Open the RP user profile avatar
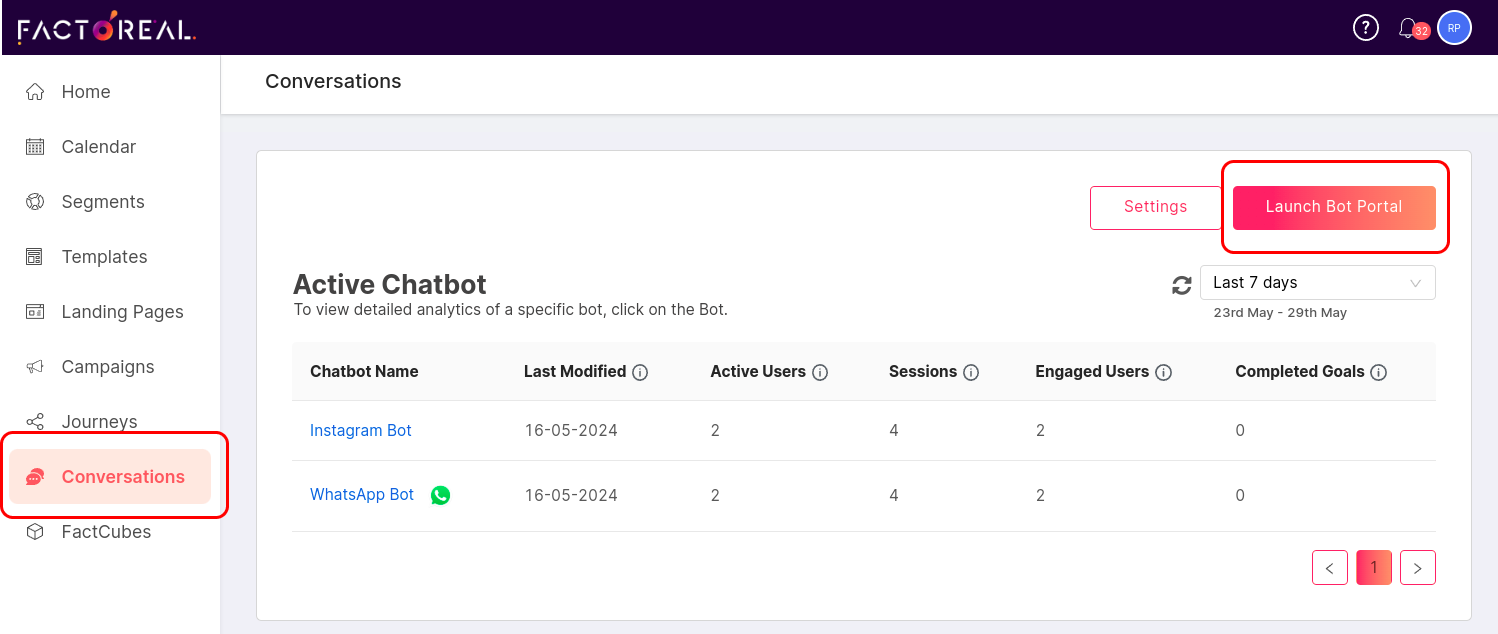Viewport: 1498px width, 634px height. [1454, 28]
